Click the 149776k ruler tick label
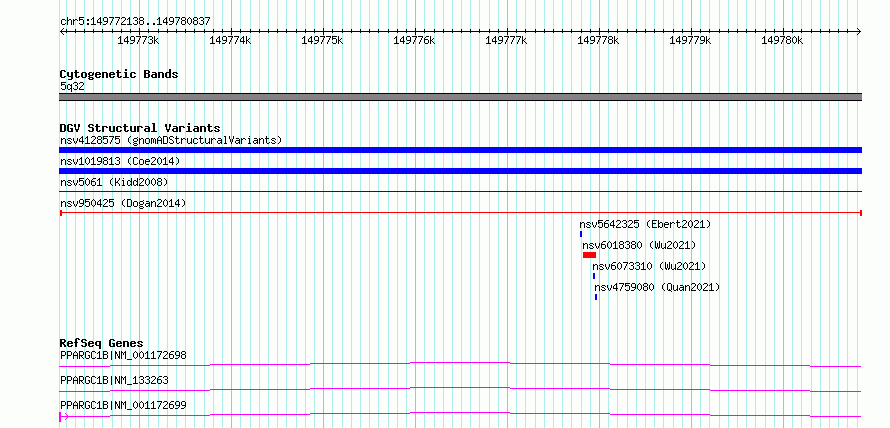The image size is (890, 428). (x=414, y=41)
